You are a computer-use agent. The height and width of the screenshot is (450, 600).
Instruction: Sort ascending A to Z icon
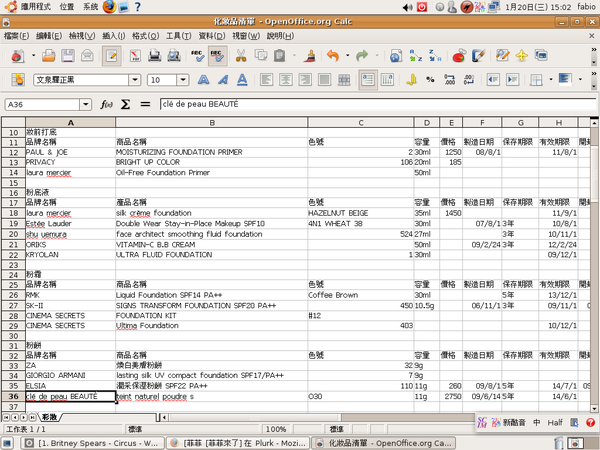(x=416, y=56)
